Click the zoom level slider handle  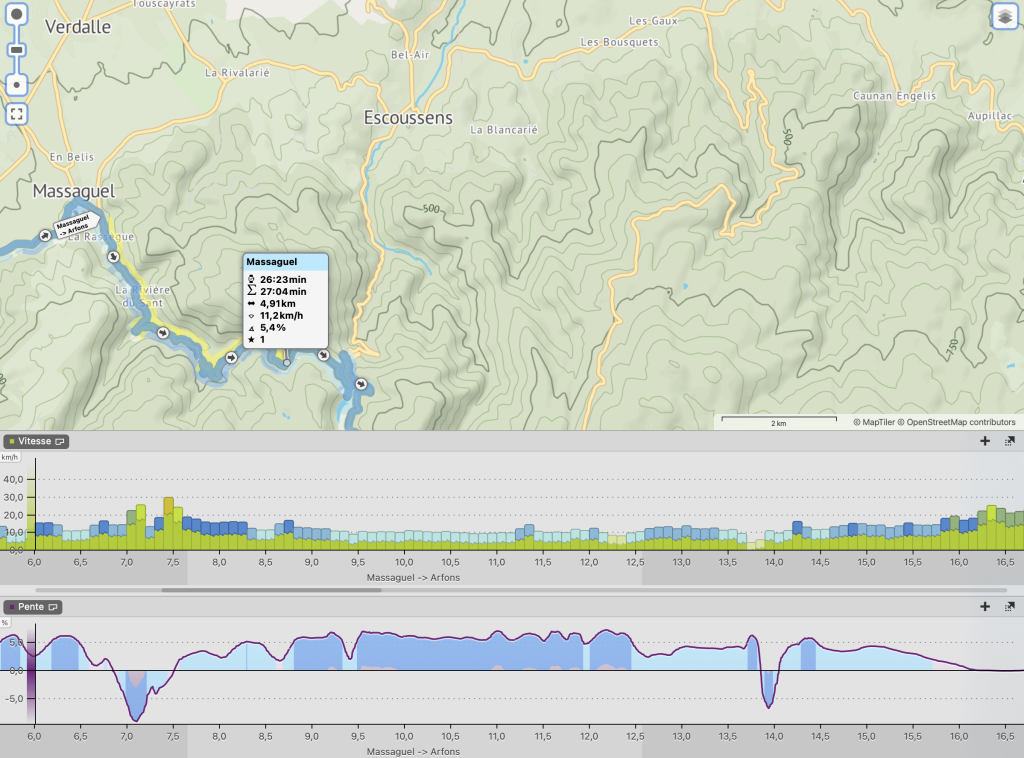pos(17,51)
